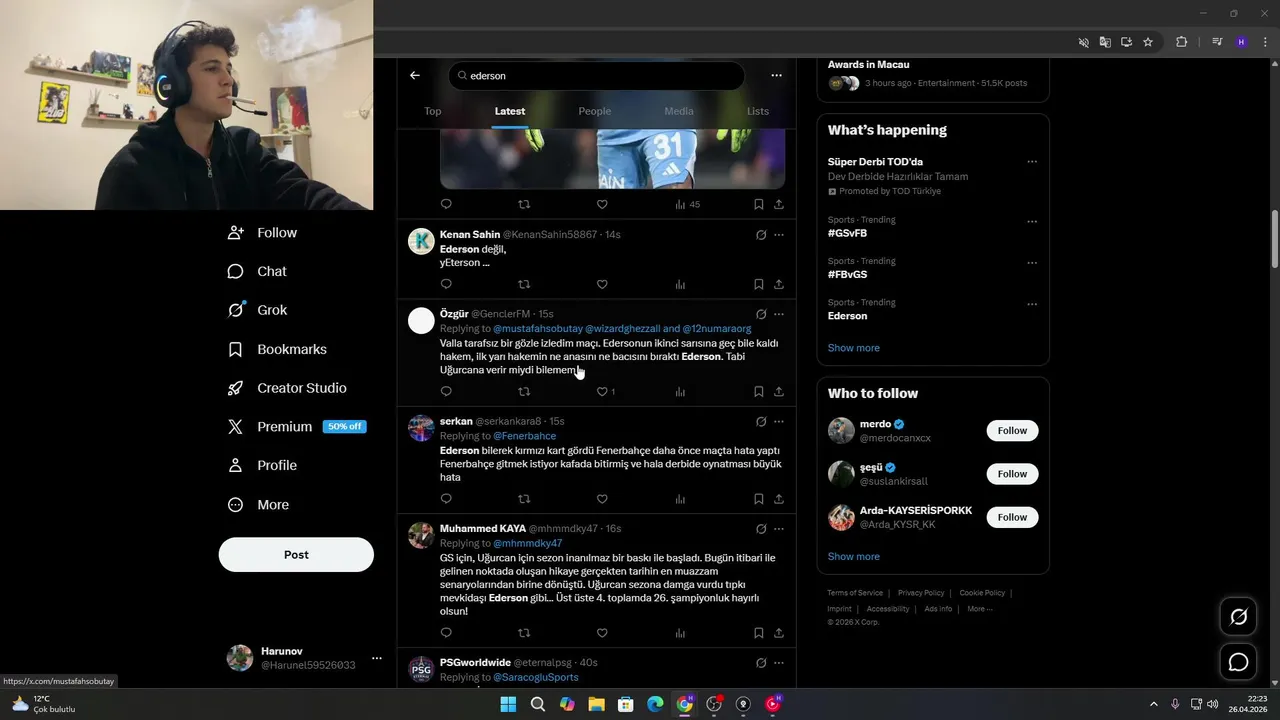Screen dimensions: 1280x720
Task: Open options for #GSvFB trend
Action: tap(1032, 222)
